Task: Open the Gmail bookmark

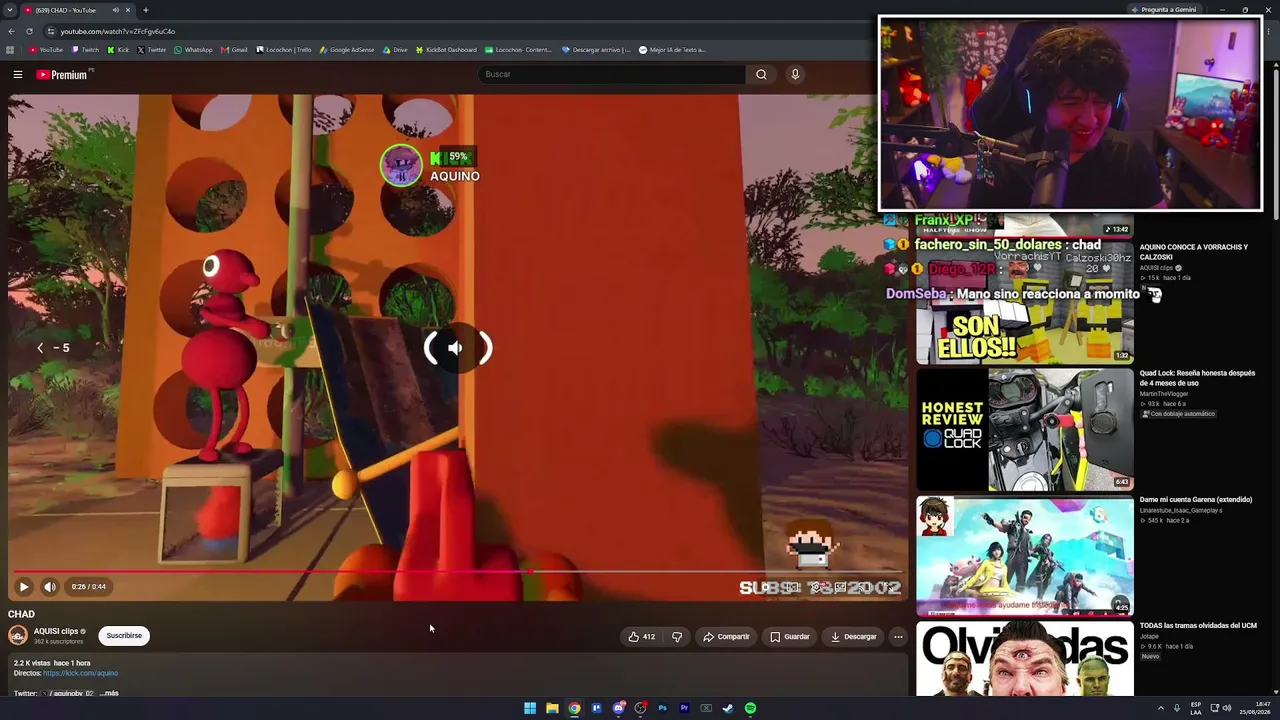Action: (x=234, y=49)
